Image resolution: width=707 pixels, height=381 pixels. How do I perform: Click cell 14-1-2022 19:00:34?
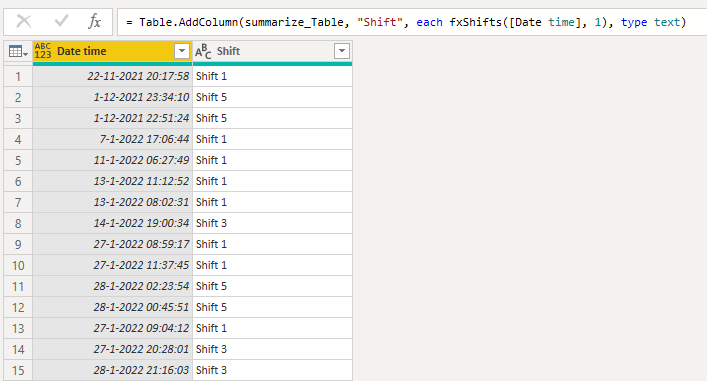pos(112,223)
